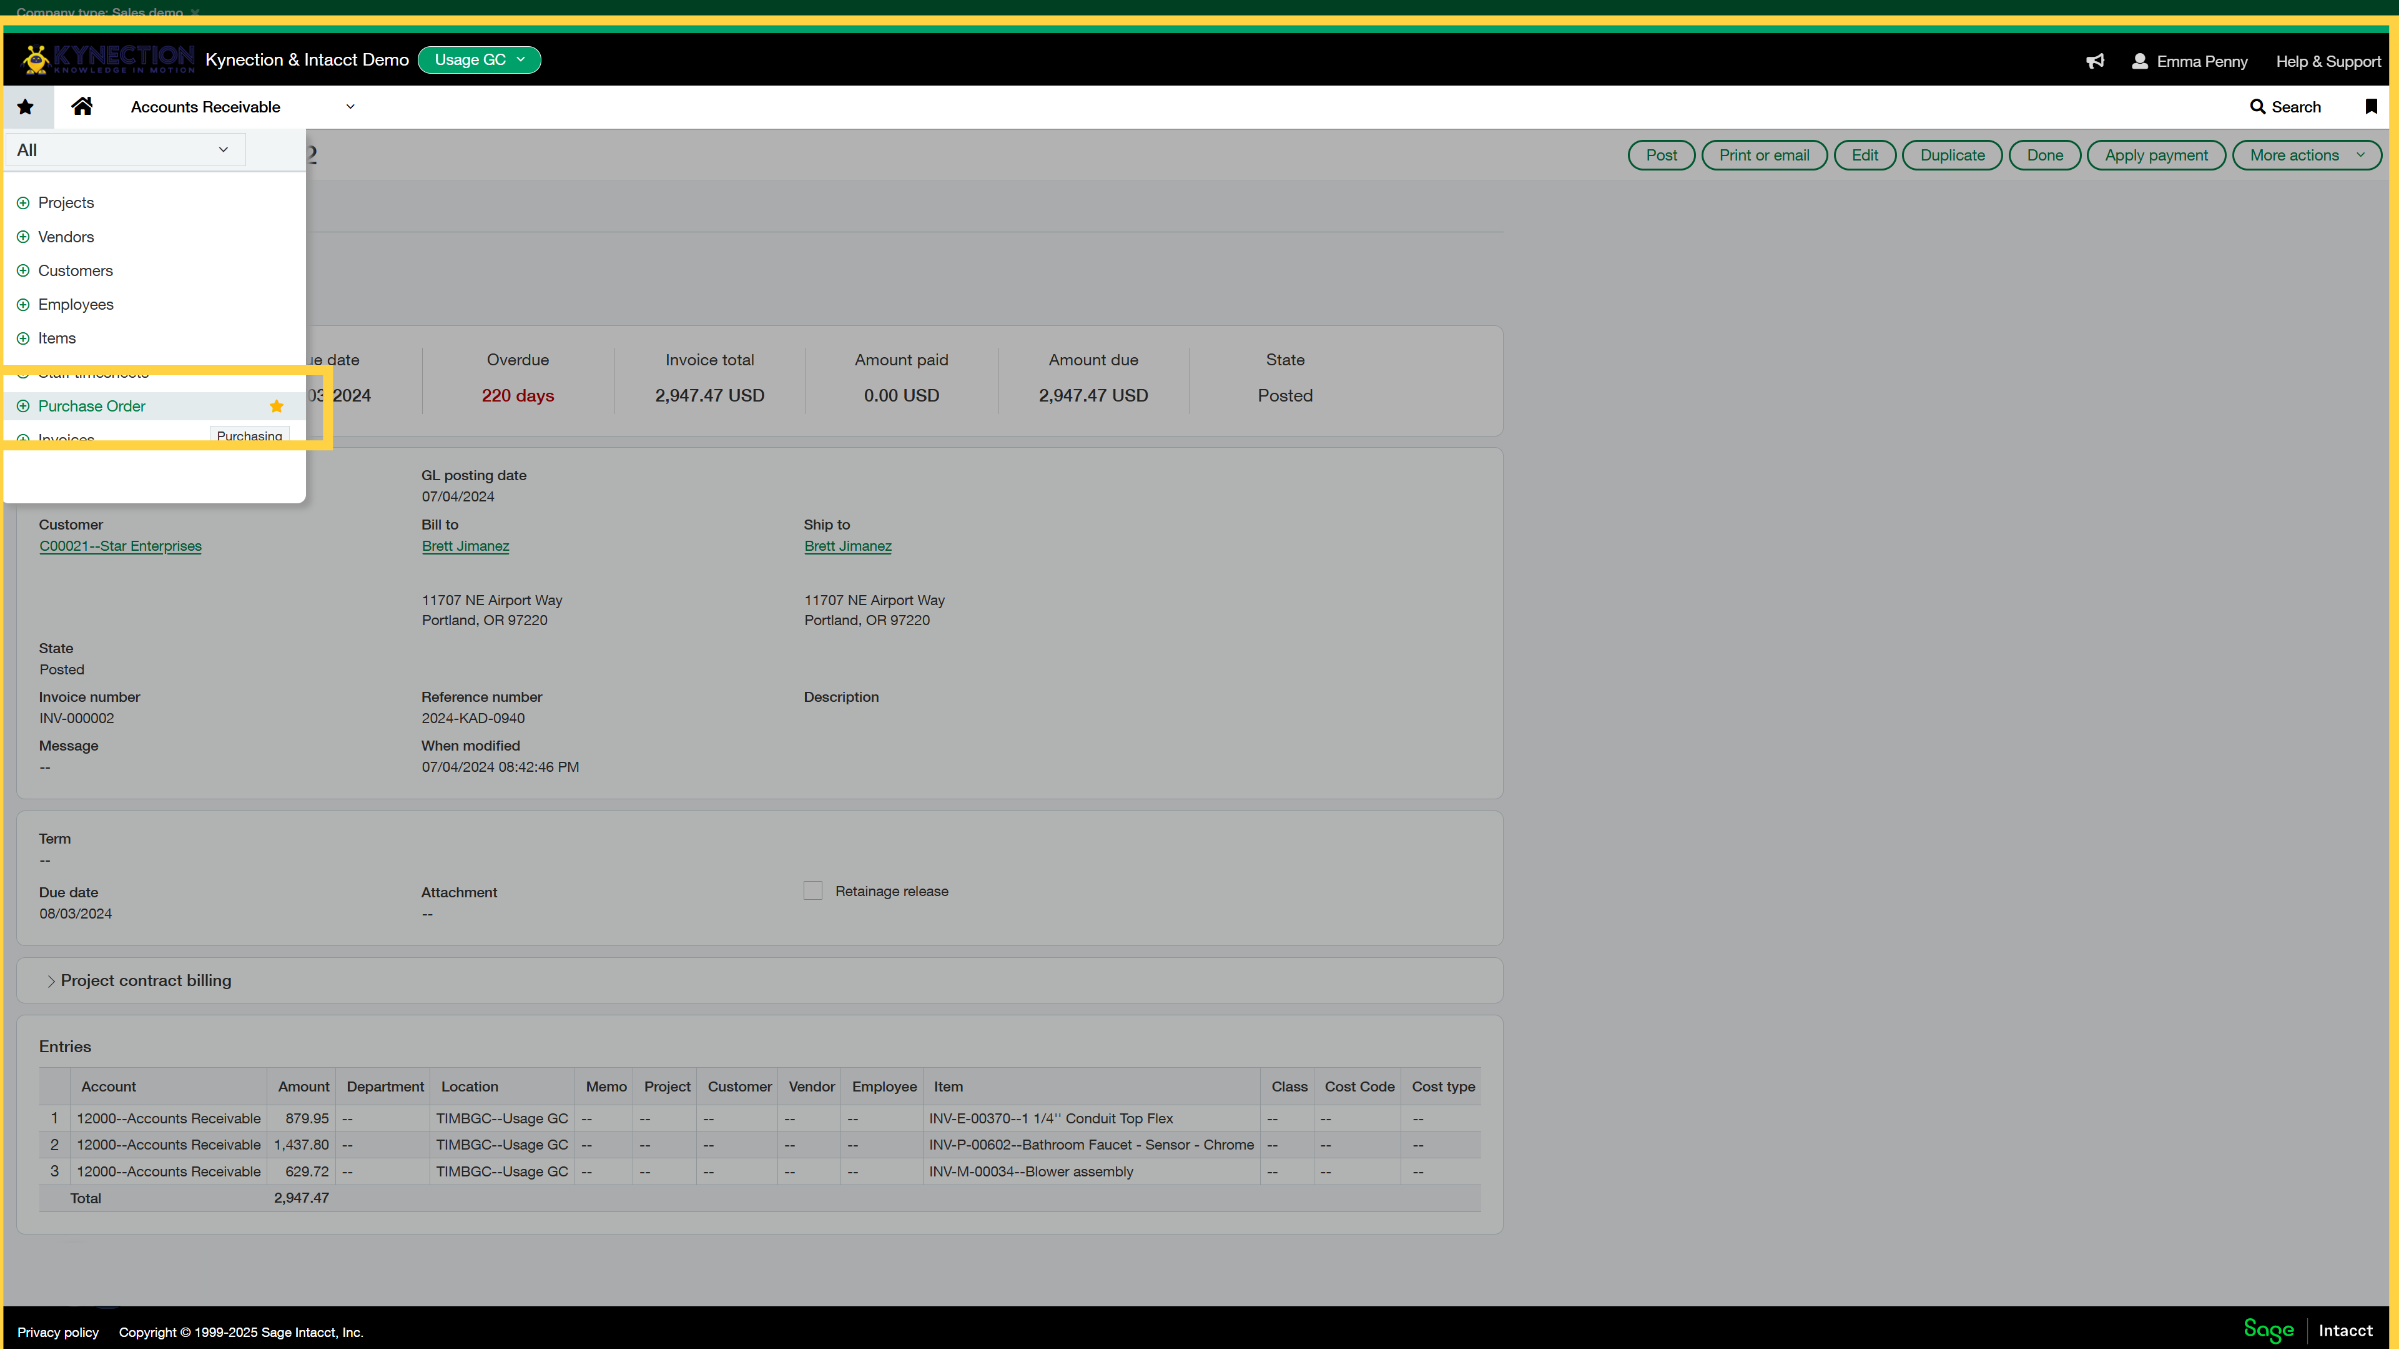Click the Duplicate button
This screenshot has width=2399, height=1349.
(1952, 155)
